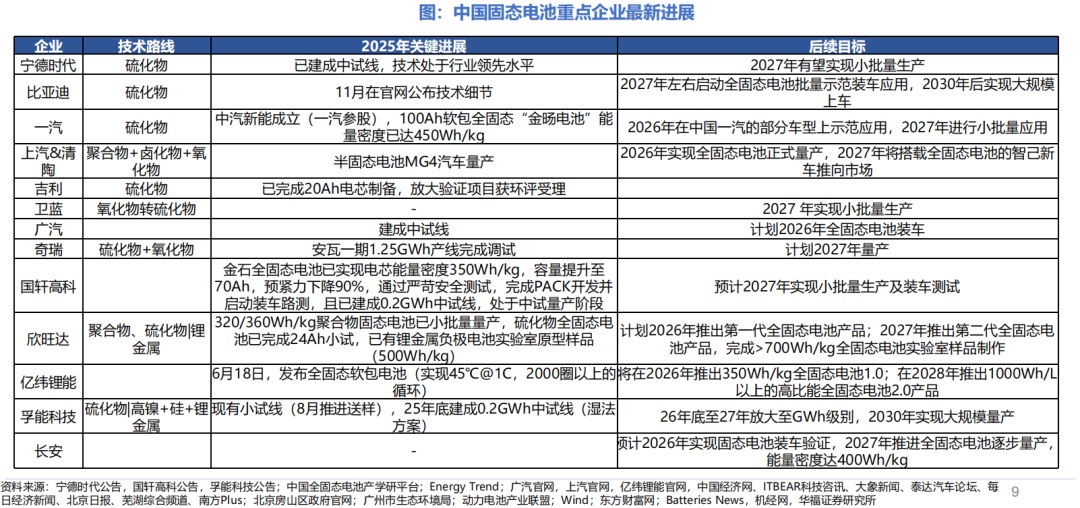Select the 孚能科技 company cell

click(48, 418)
